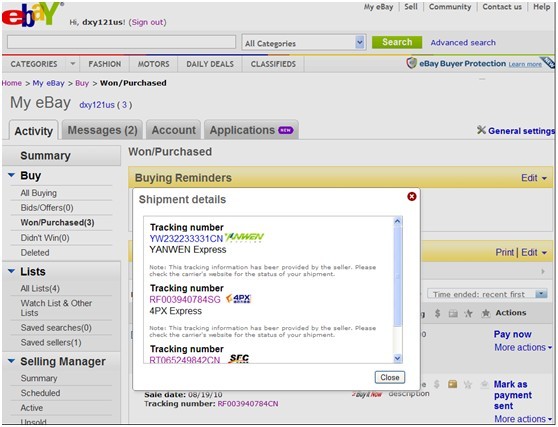Viewport: 558px width, 427px height.
Task: Click the shipped box column header icon
Action: (453, 314)
